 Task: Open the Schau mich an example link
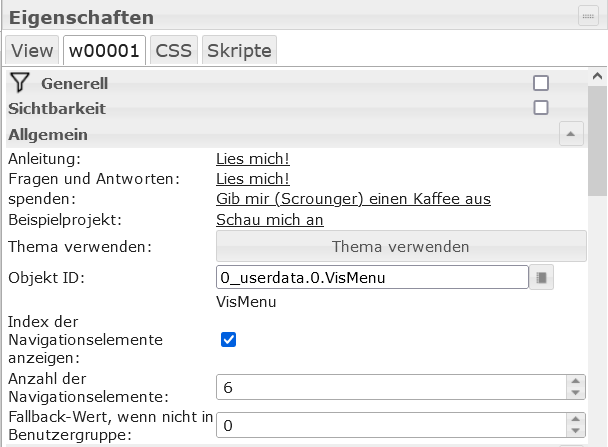269,219
